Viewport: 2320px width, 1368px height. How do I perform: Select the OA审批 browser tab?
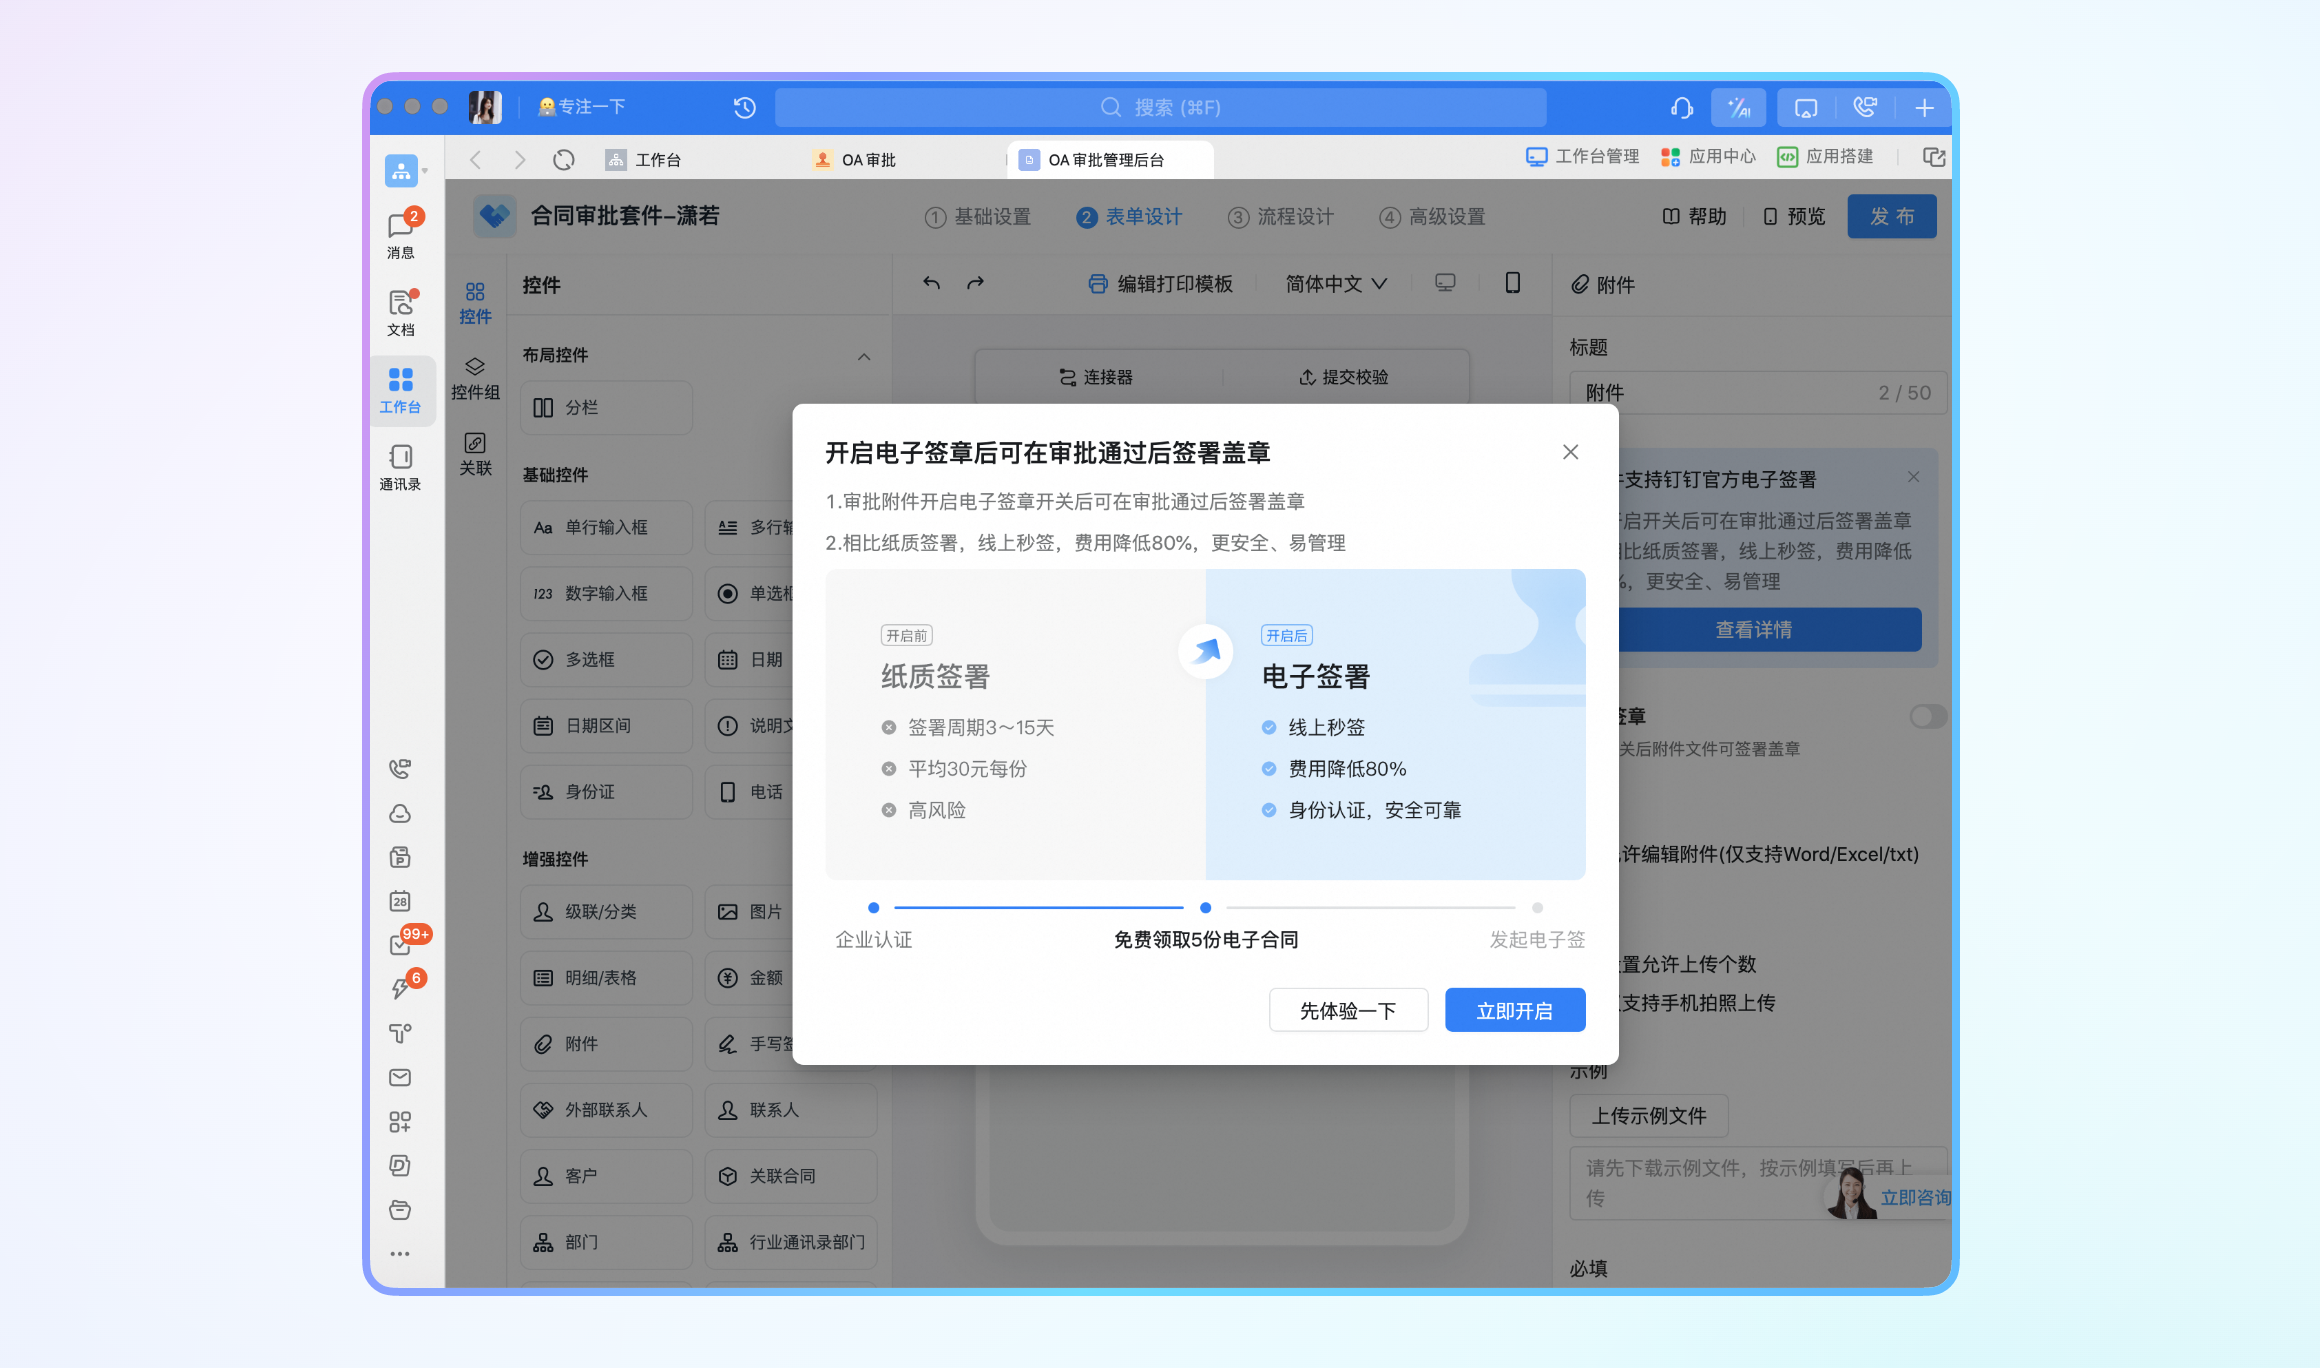click(x=868, y=160)
